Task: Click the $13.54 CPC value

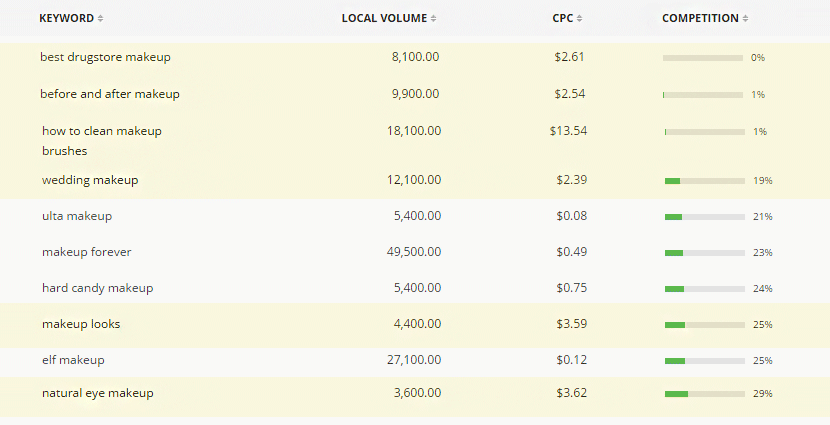Action: (x=569, y=131)
